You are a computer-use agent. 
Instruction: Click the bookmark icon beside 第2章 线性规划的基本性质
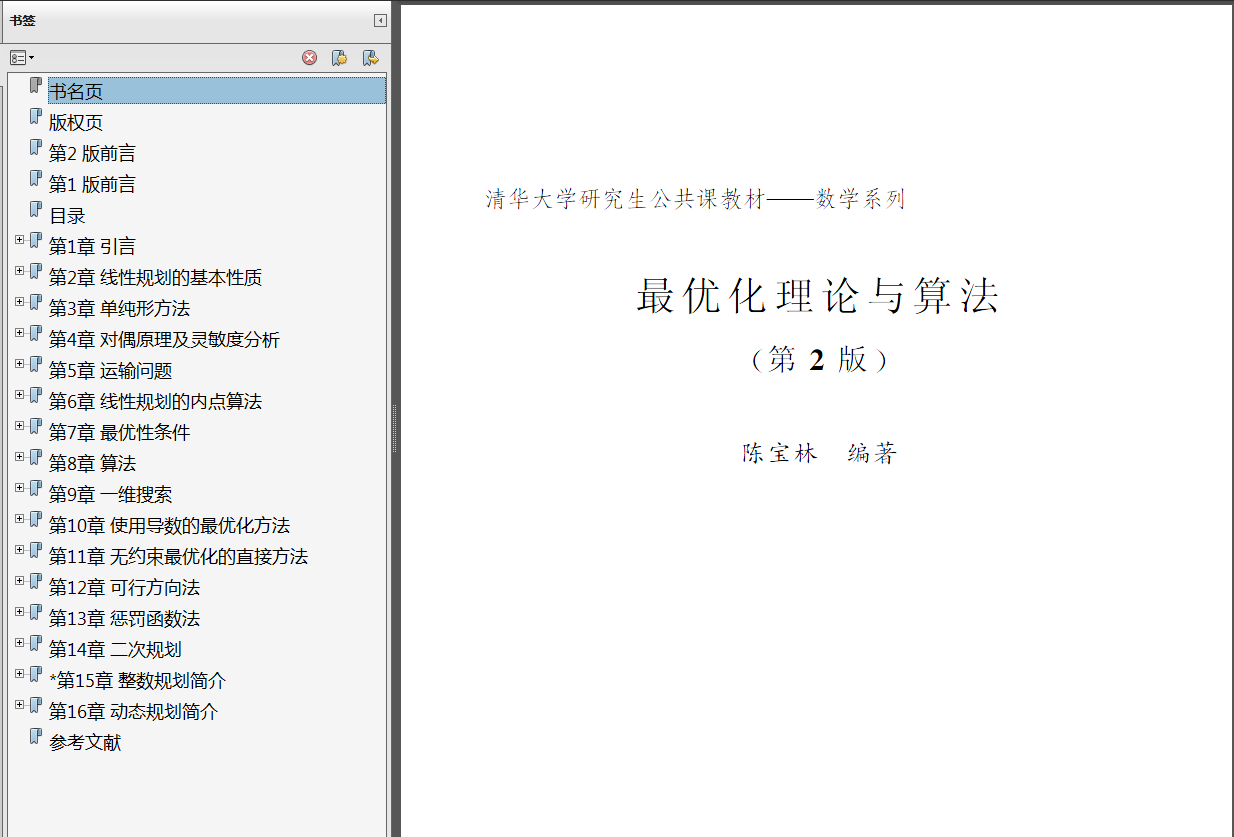tap(36, 272)
